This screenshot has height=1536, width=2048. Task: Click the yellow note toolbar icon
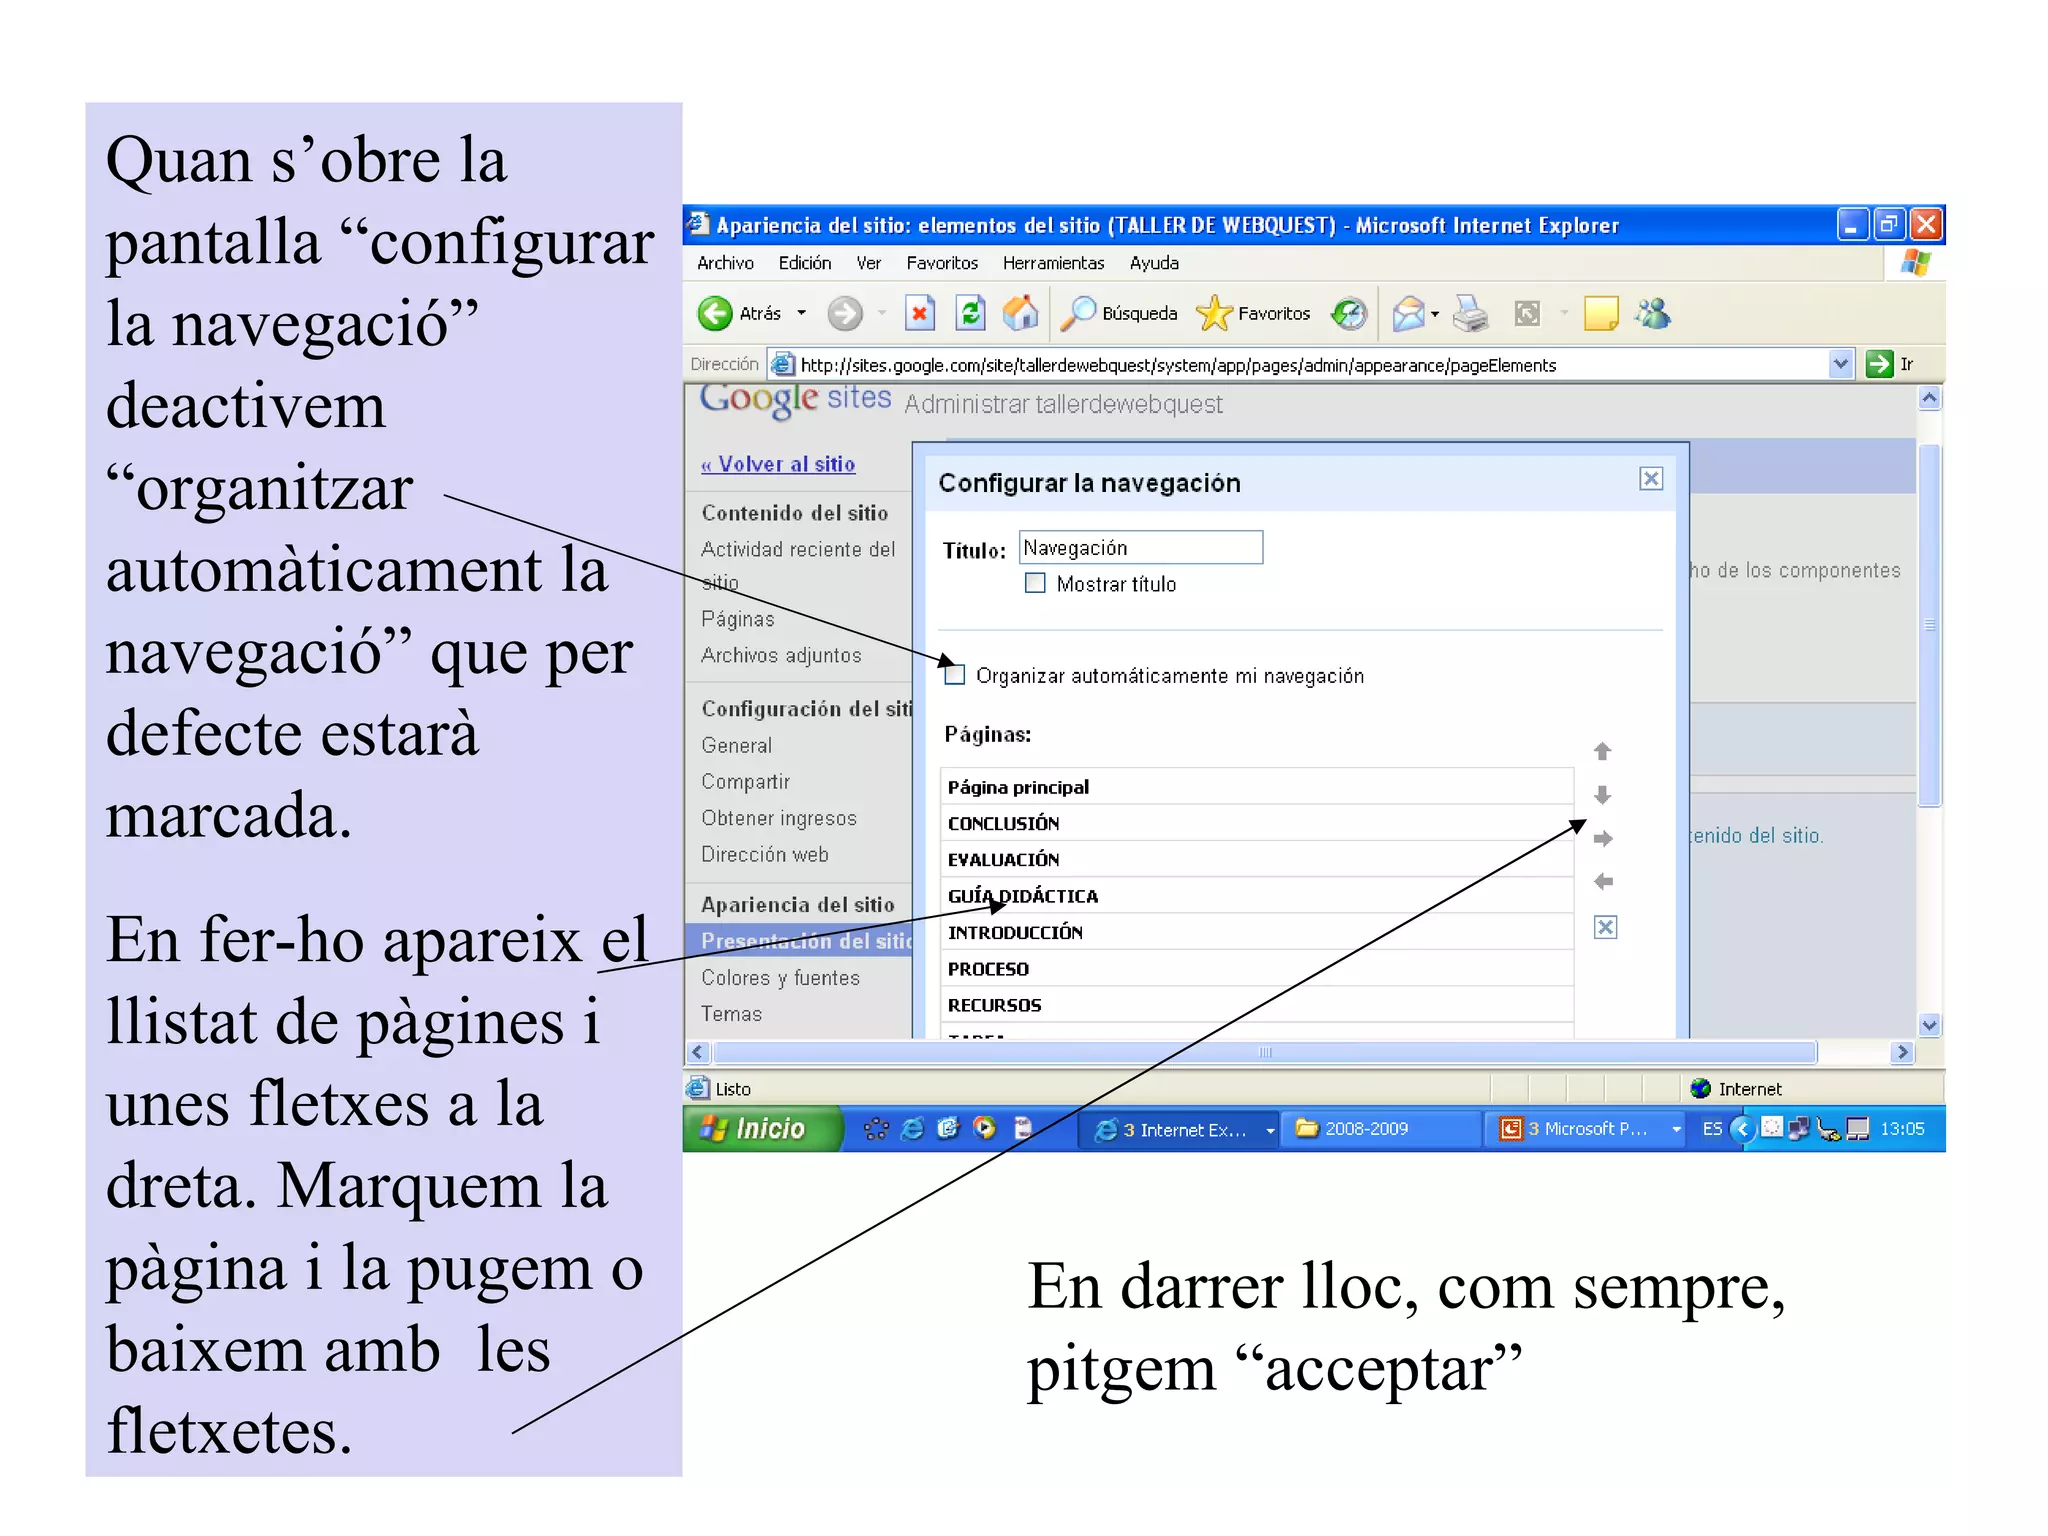pos(1601,314)
